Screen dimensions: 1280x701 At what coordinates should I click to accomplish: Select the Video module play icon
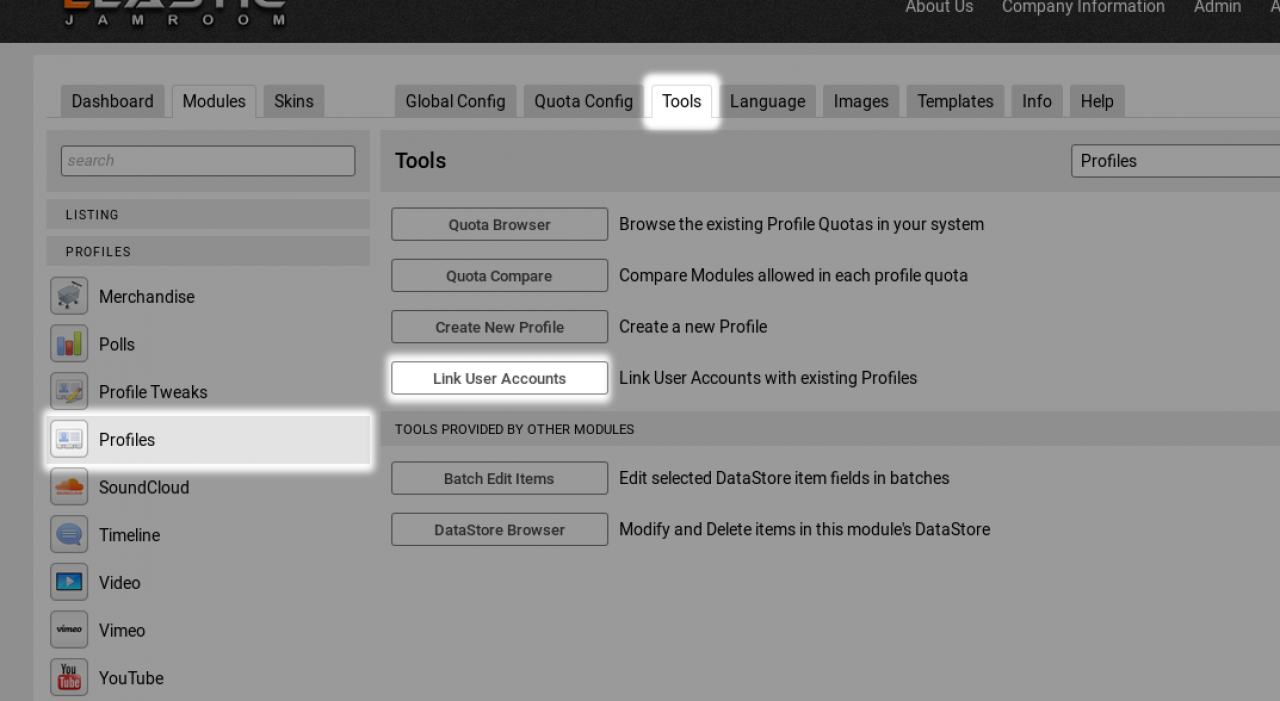pyautogui.click(x=69, y=582)
